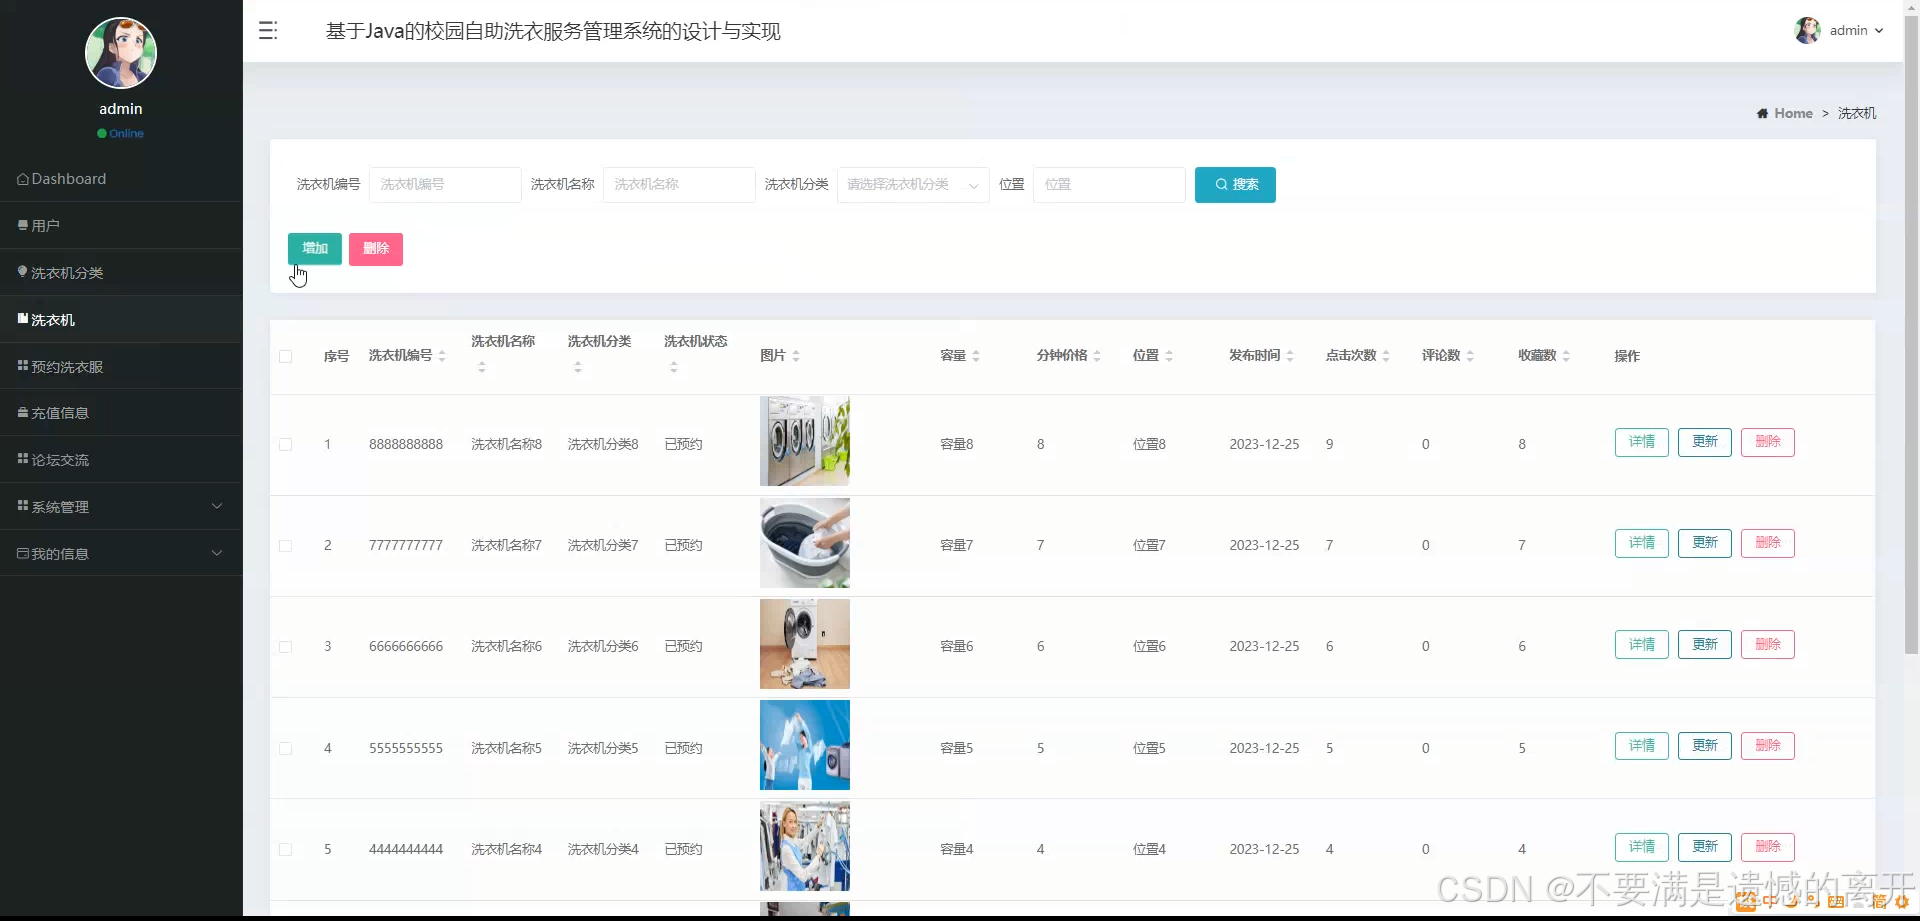
Task: Open the image thumbnail for 洗衣机名称6
Action: coord(805,644)
